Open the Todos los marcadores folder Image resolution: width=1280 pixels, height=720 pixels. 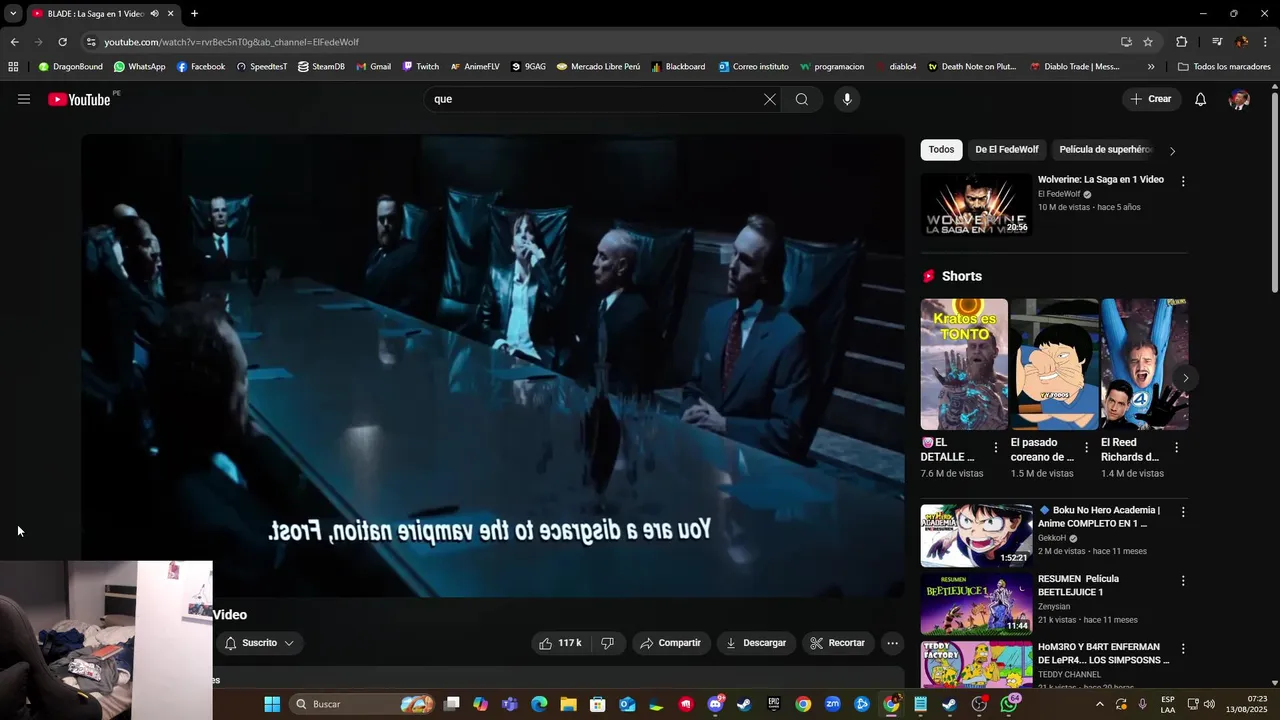point(1224,67)
